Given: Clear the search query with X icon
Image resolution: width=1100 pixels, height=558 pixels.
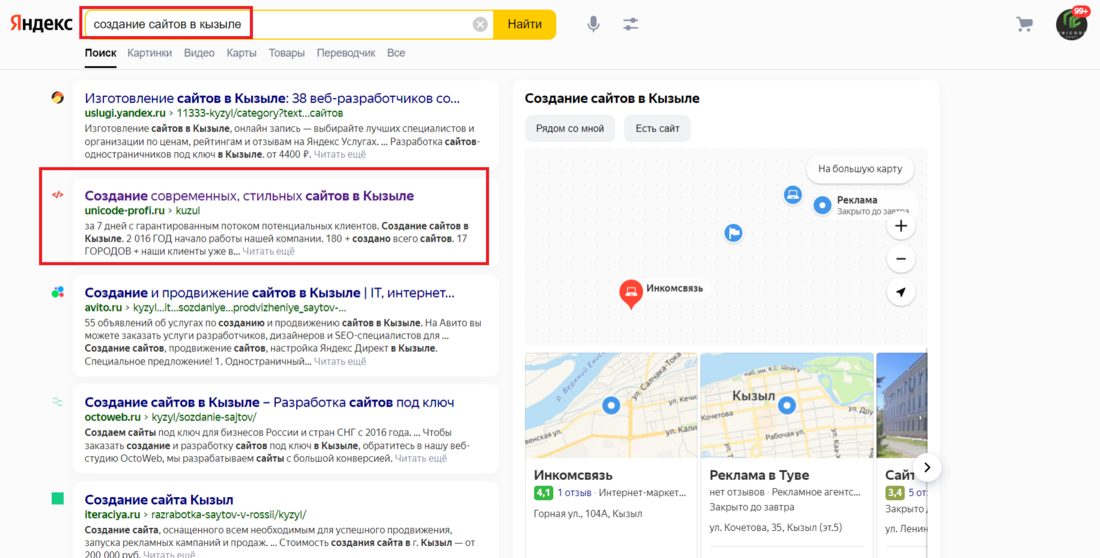Looking at the screenshot, I should (x=480, y=25).
